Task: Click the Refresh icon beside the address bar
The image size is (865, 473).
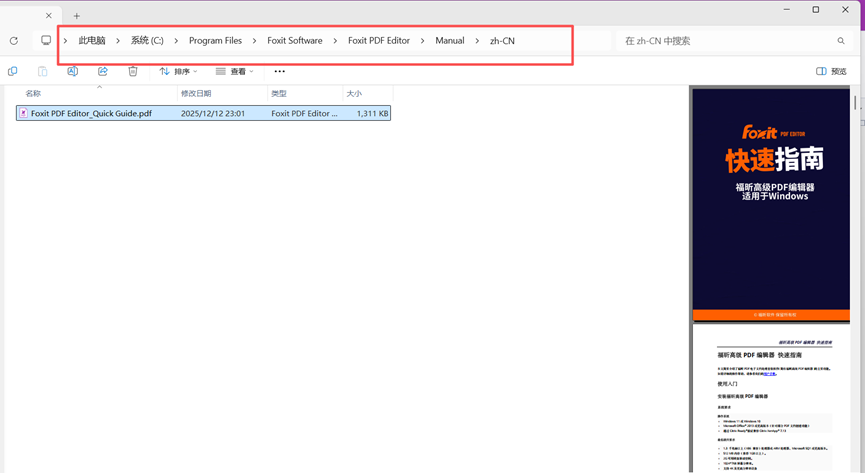Action: (x=14, y=41)
